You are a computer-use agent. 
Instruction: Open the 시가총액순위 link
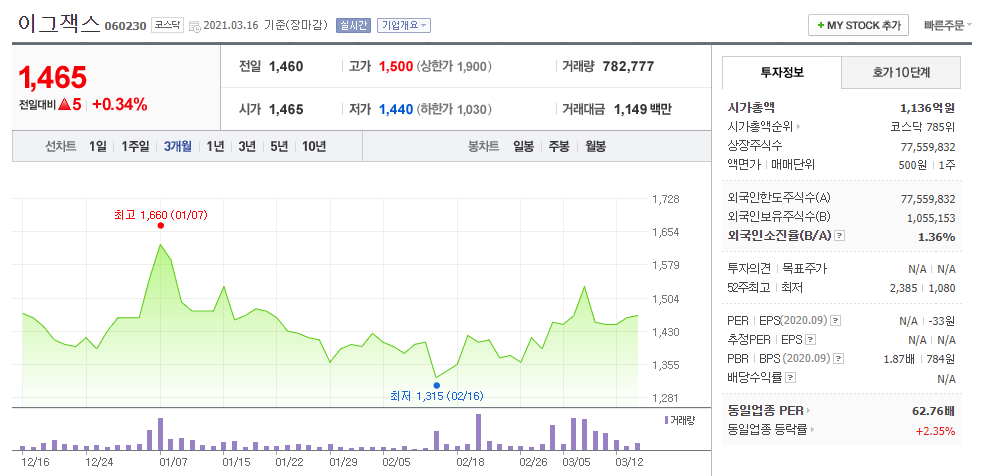pyautogui.click(x=763, y=127)
